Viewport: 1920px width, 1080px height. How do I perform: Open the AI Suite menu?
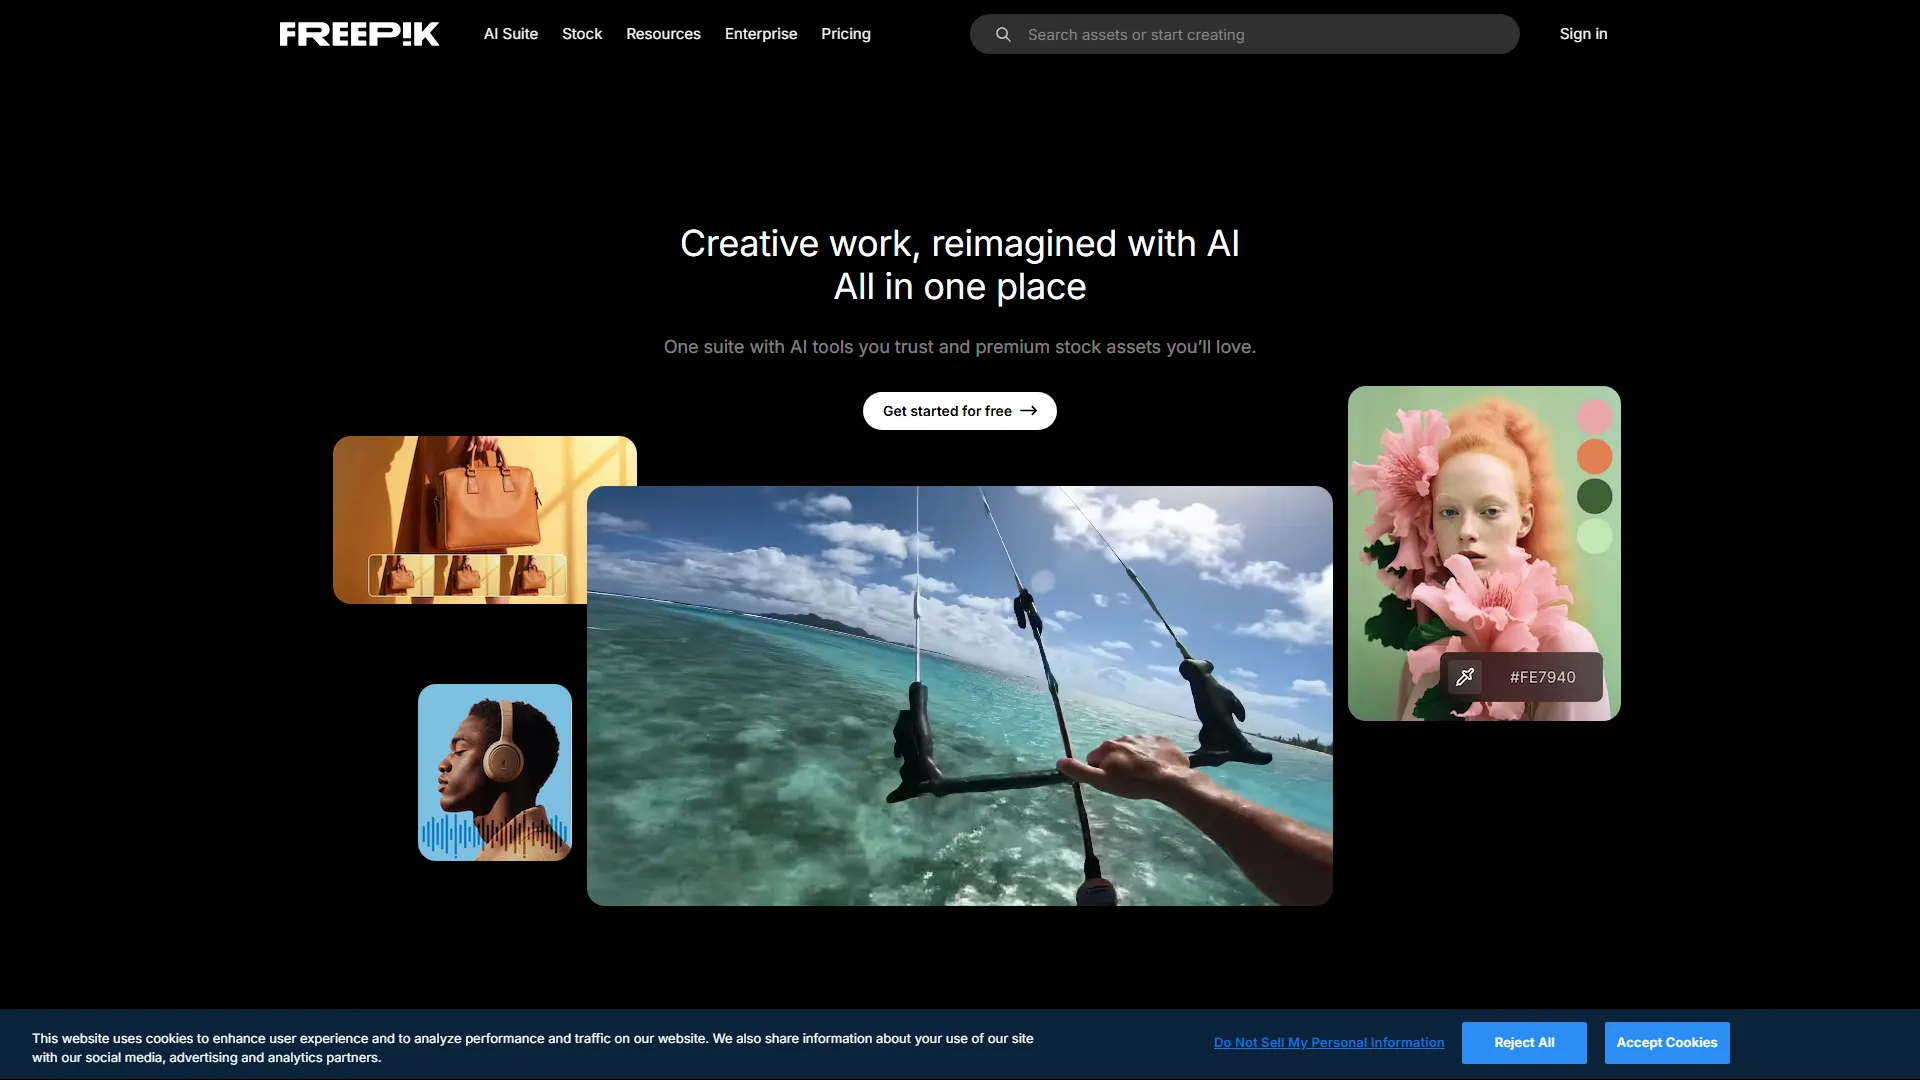[x=510, y=33]
